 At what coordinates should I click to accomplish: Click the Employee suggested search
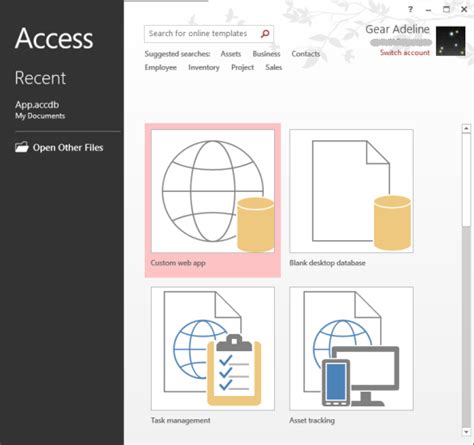point(161,68)
